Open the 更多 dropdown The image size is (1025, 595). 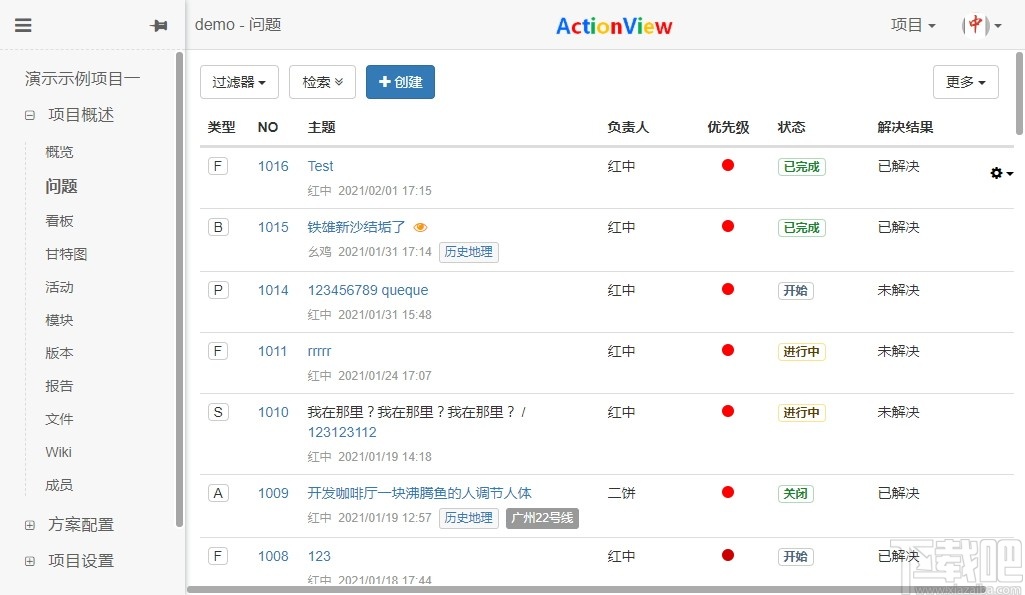click(964, 82)
